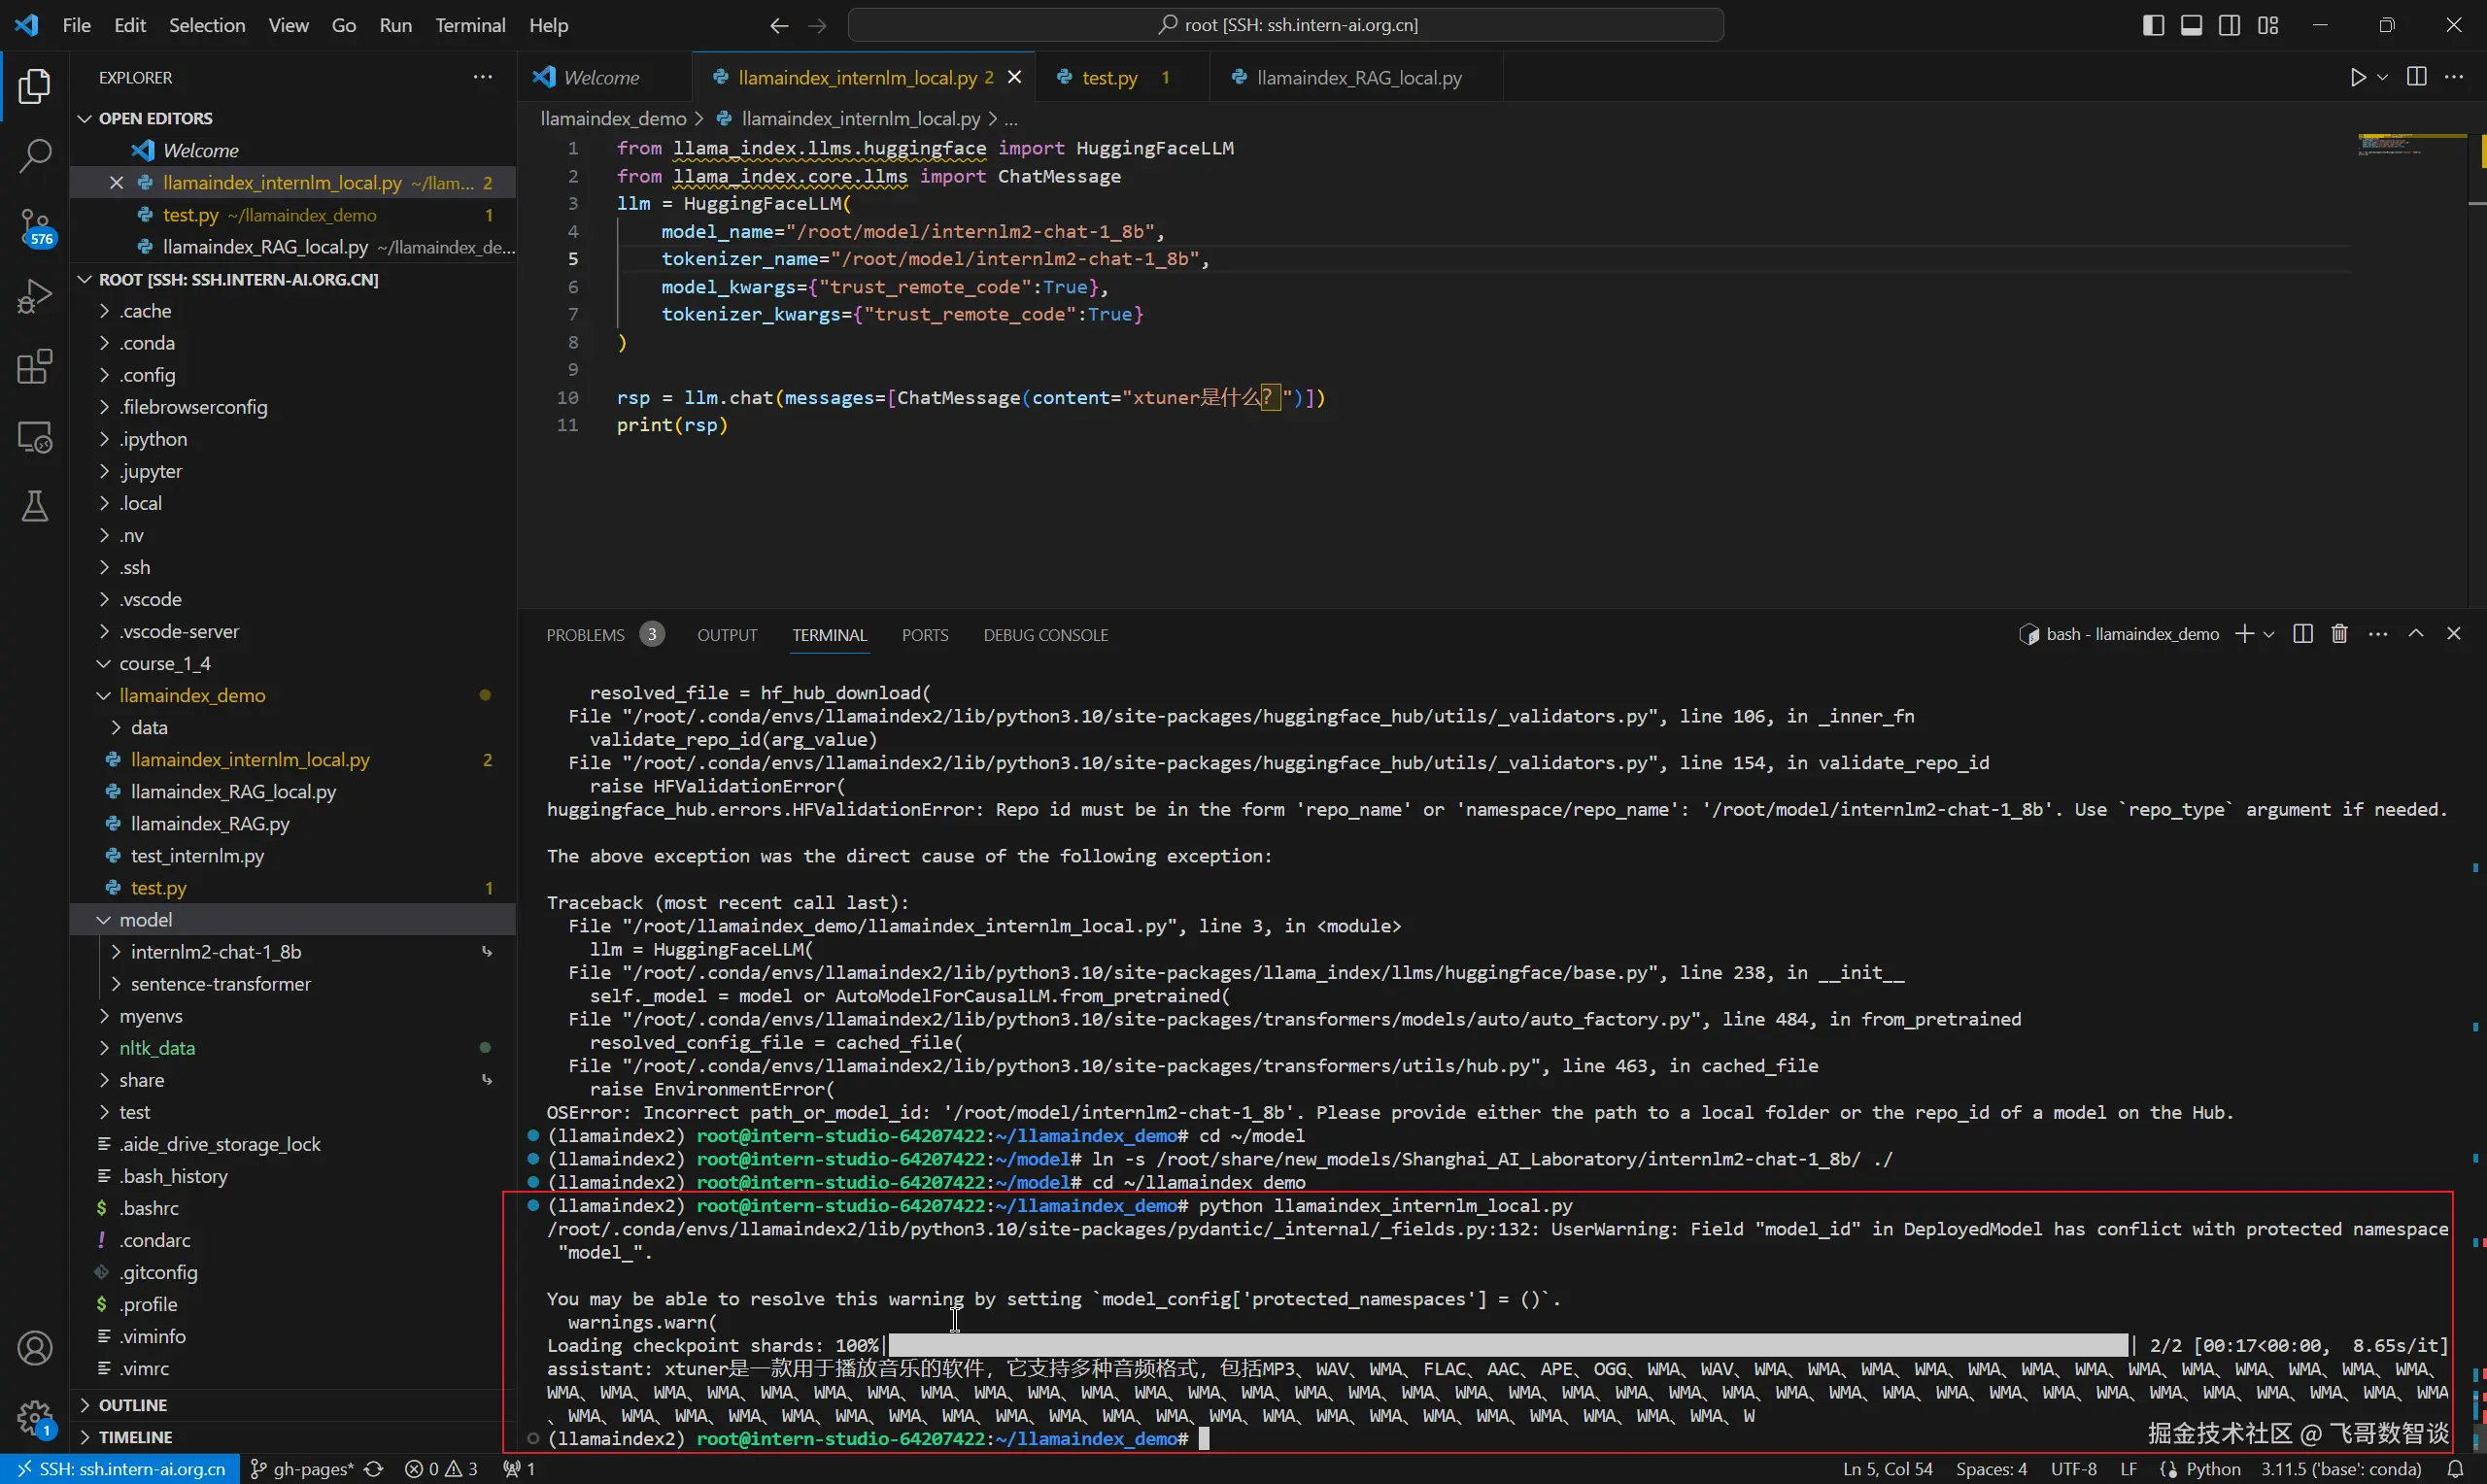Toggle Secondary Side Bar visibility
Viewport: 2487px width, 1484px height.
[x=2229, y=25]
